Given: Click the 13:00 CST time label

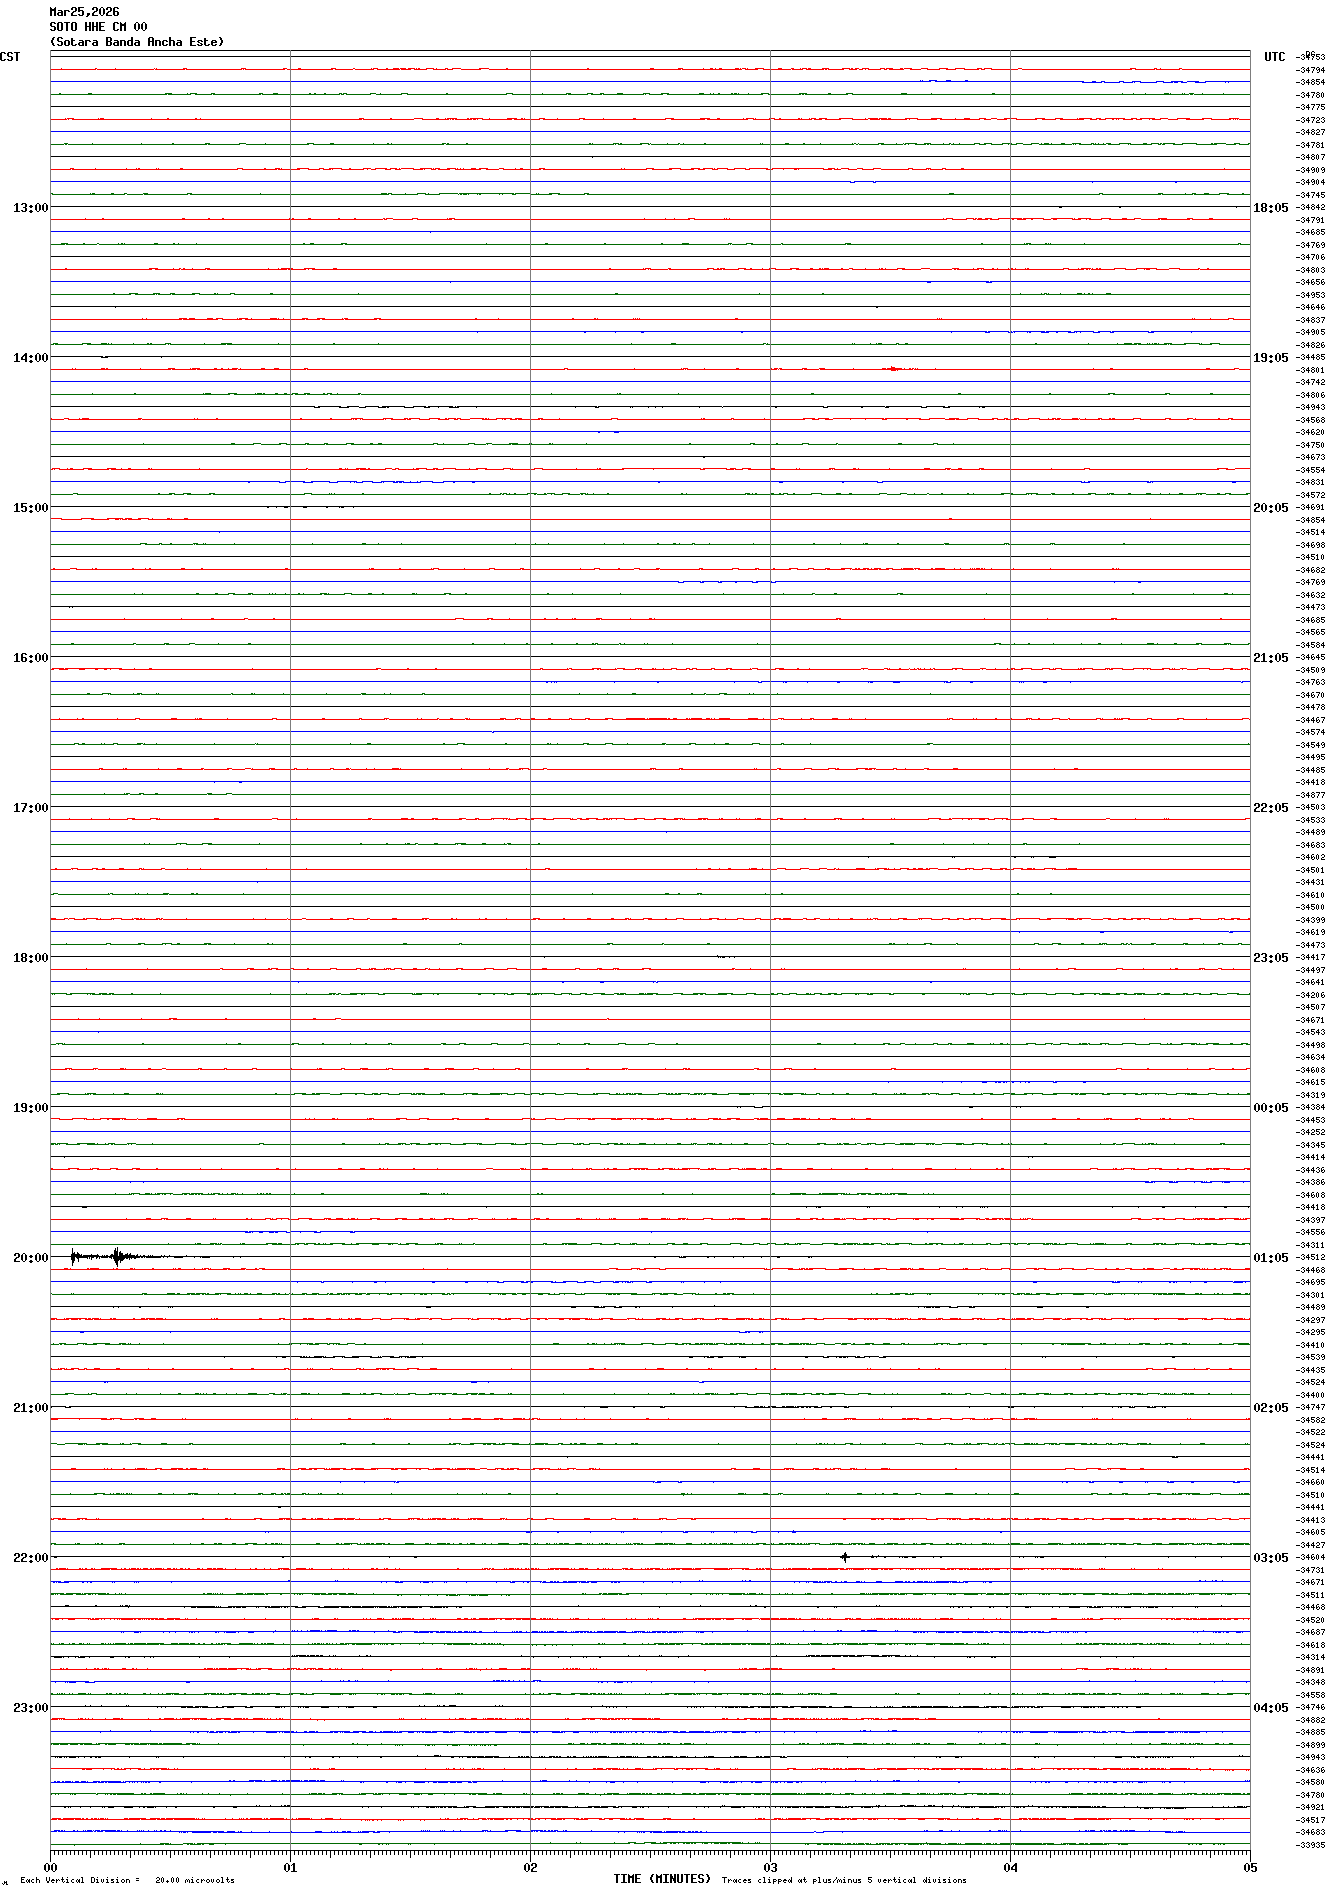Looking at the screenshot, I should tap(30, 208).
